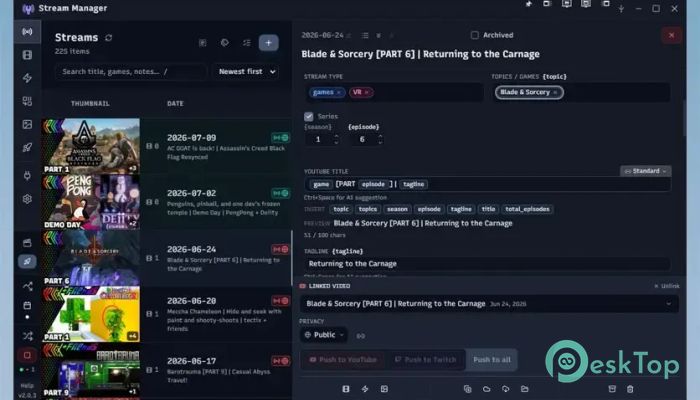Screen dimensions: 700x400
Task: Click the pin icon in title bar
Action: coord(529,4)
